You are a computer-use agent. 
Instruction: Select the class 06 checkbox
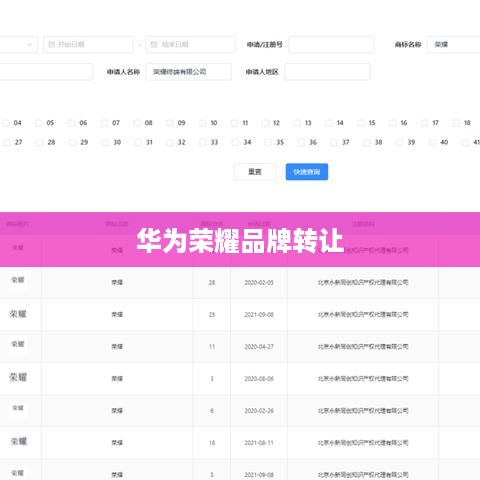[71, 123]
